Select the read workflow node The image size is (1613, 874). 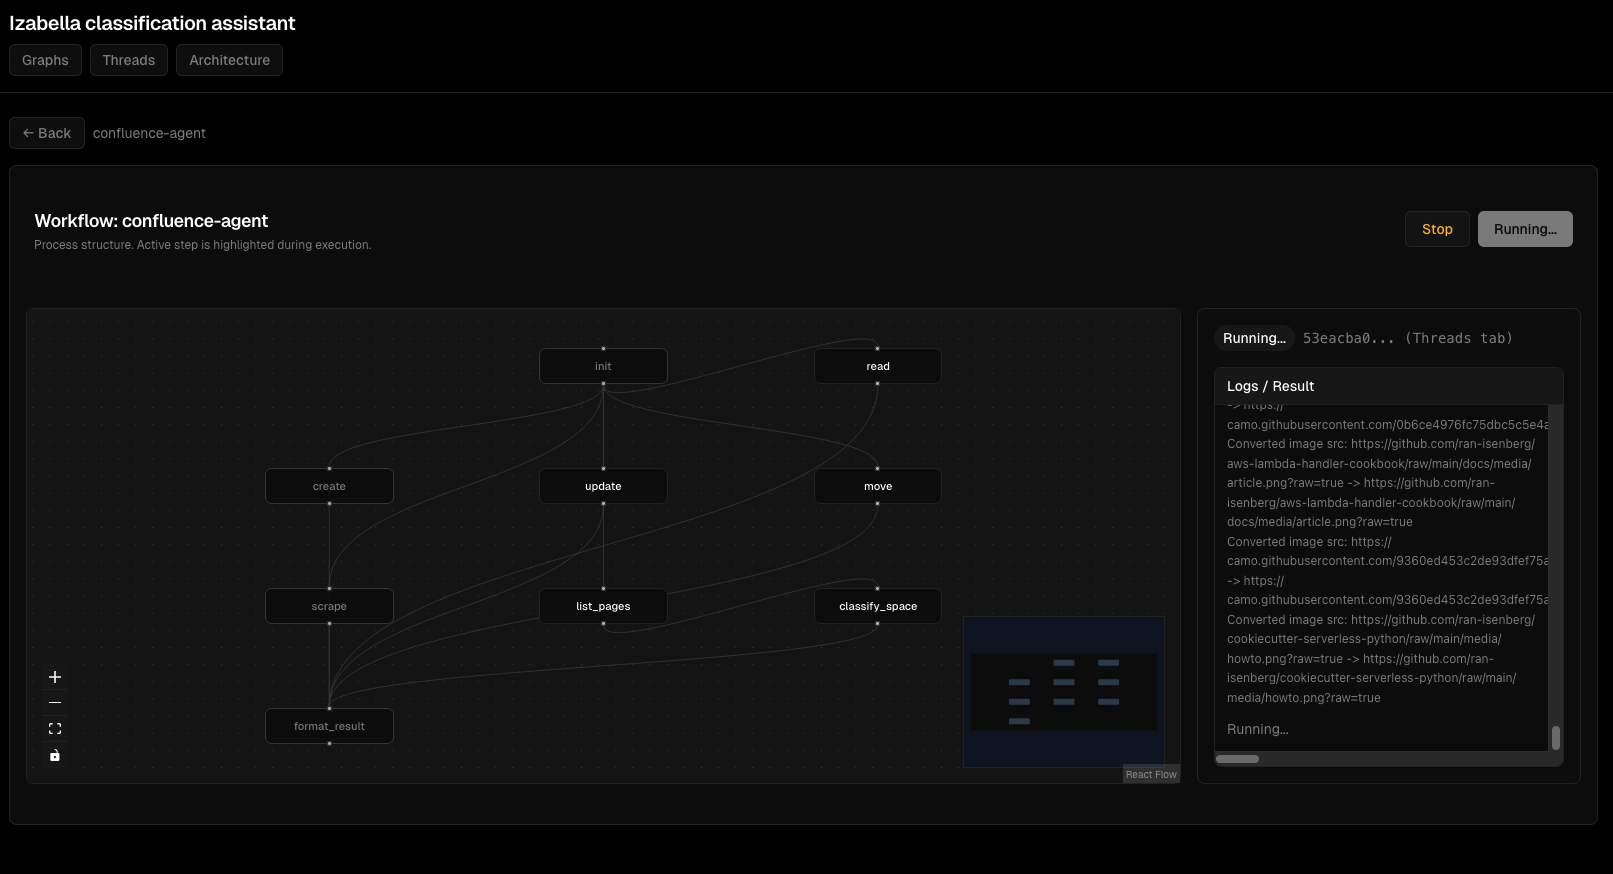(877, 366)
